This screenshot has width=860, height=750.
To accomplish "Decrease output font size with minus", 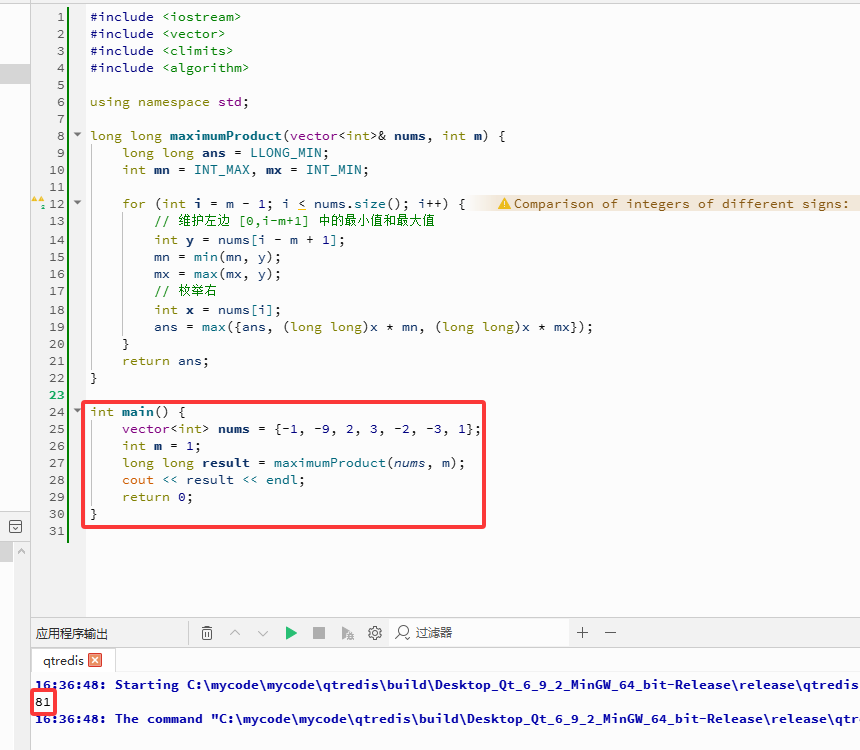I will click(x=610, y=633).
